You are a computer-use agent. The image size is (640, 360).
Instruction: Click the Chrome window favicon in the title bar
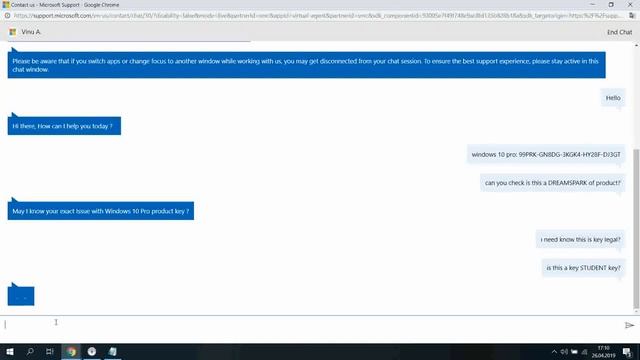tap(6, 5)
